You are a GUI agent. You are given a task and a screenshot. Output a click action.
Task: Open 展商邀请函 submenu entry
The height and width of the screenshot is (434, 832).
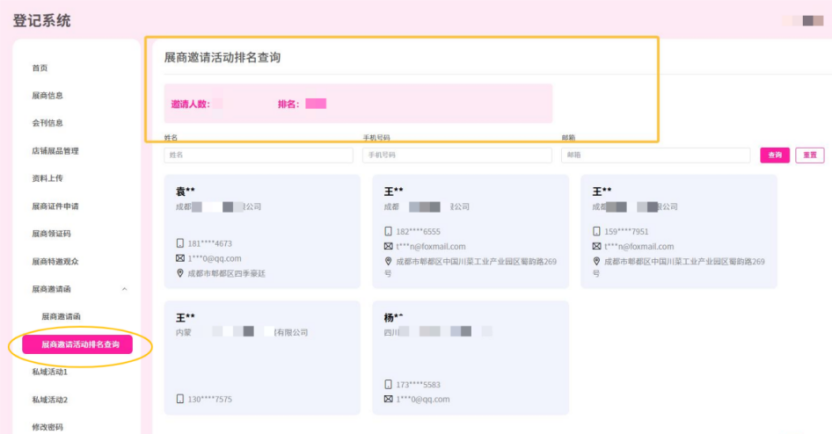click(x=61, y=316)
